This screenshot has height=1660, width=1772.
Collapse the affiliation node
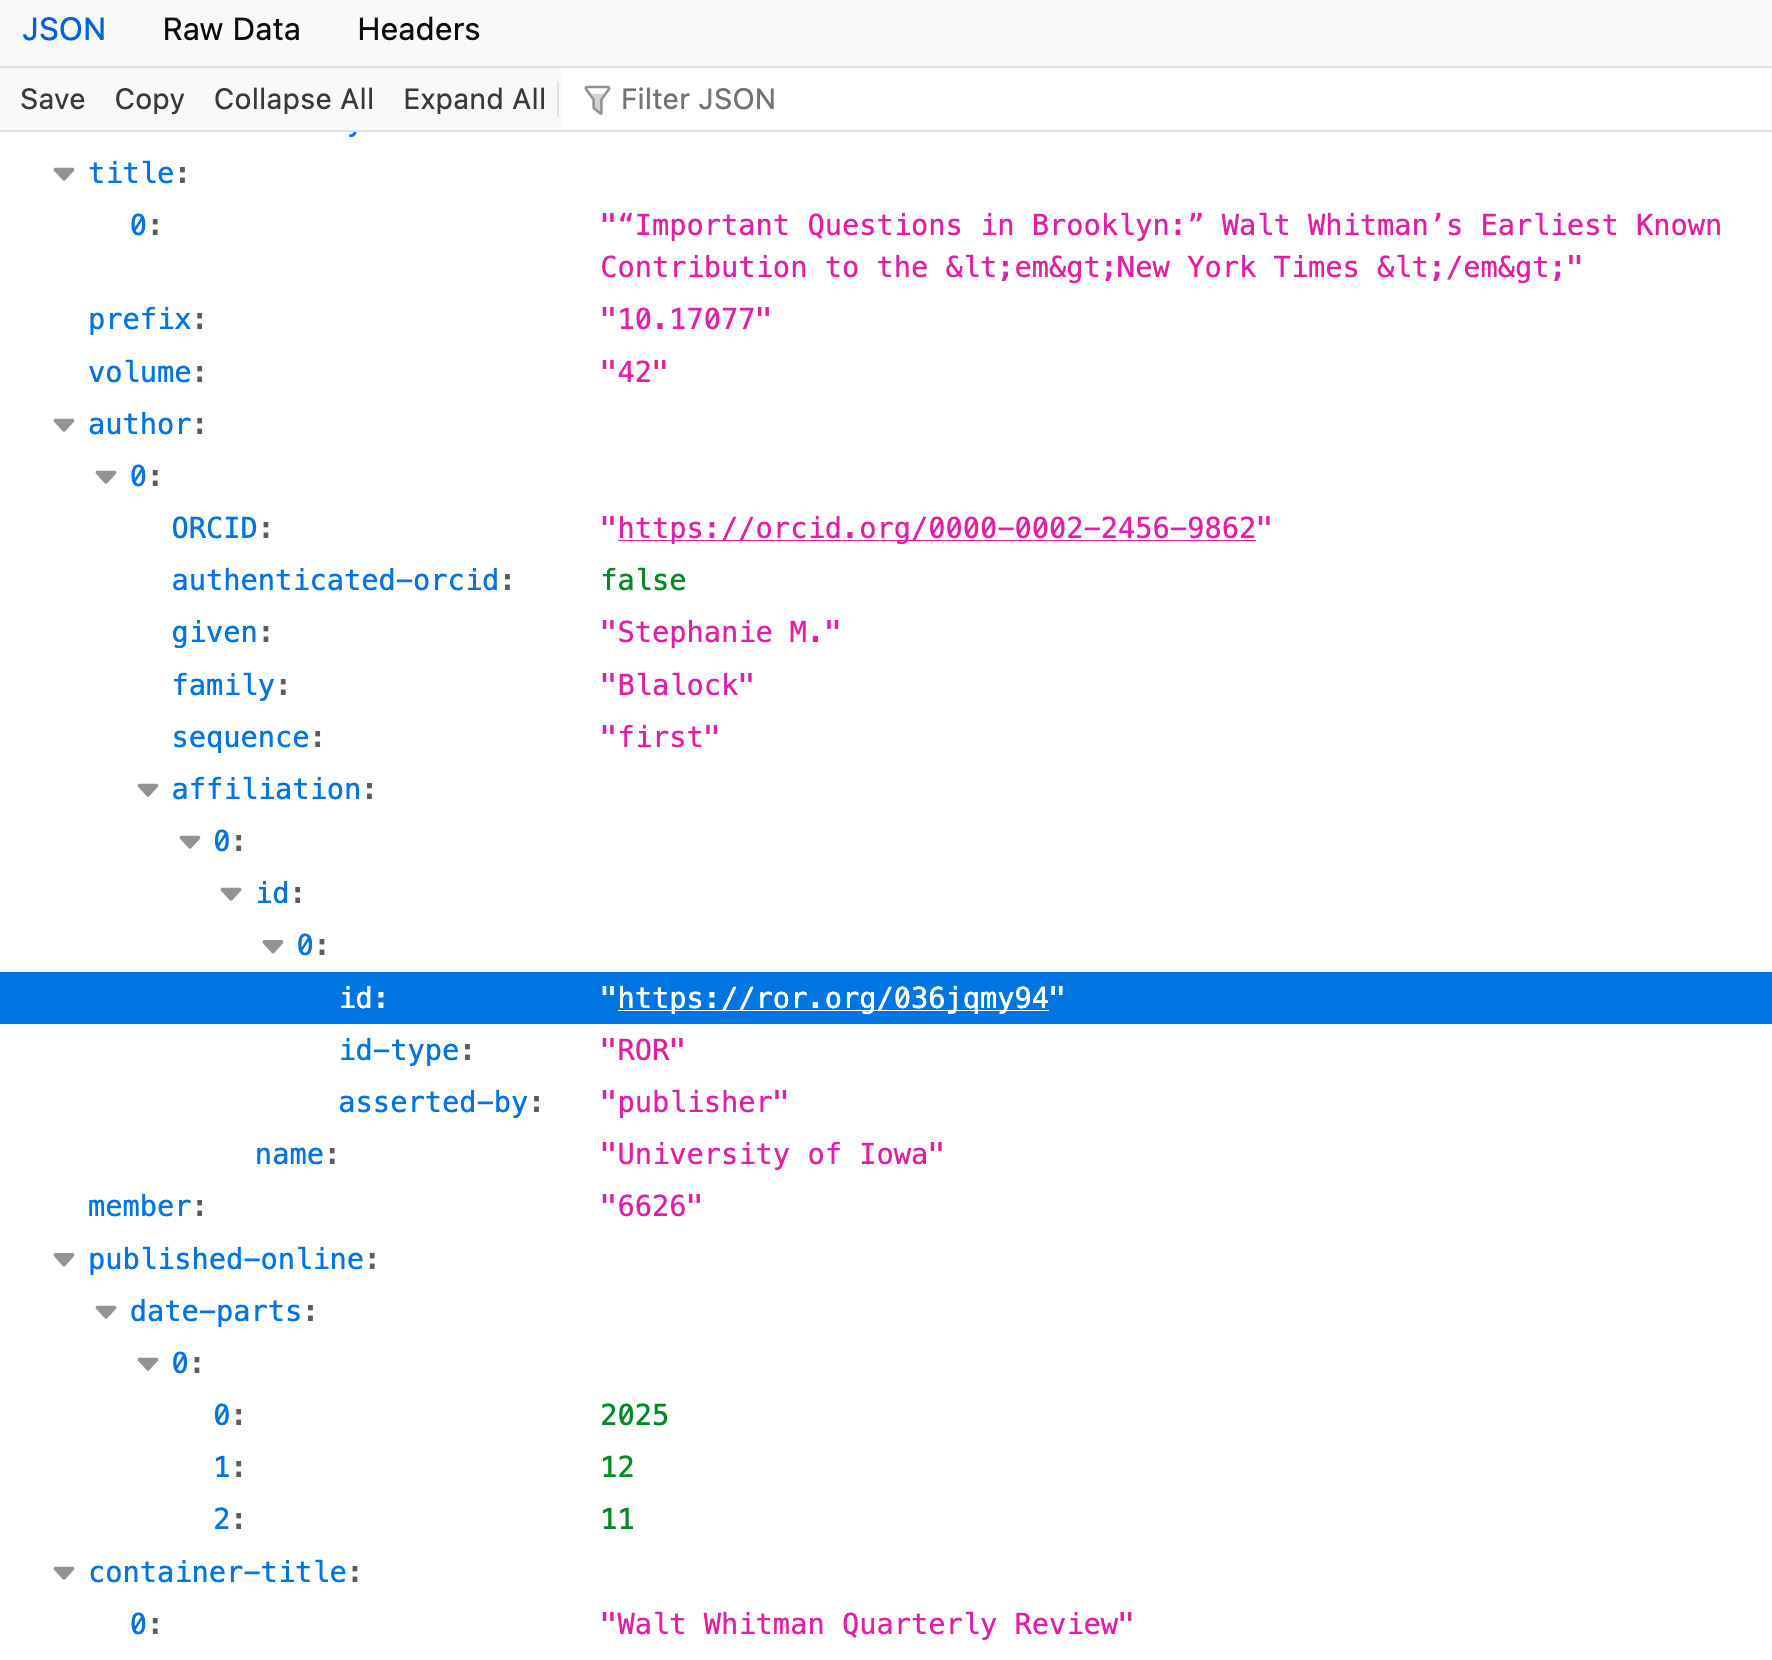click(x=148, y=789)
